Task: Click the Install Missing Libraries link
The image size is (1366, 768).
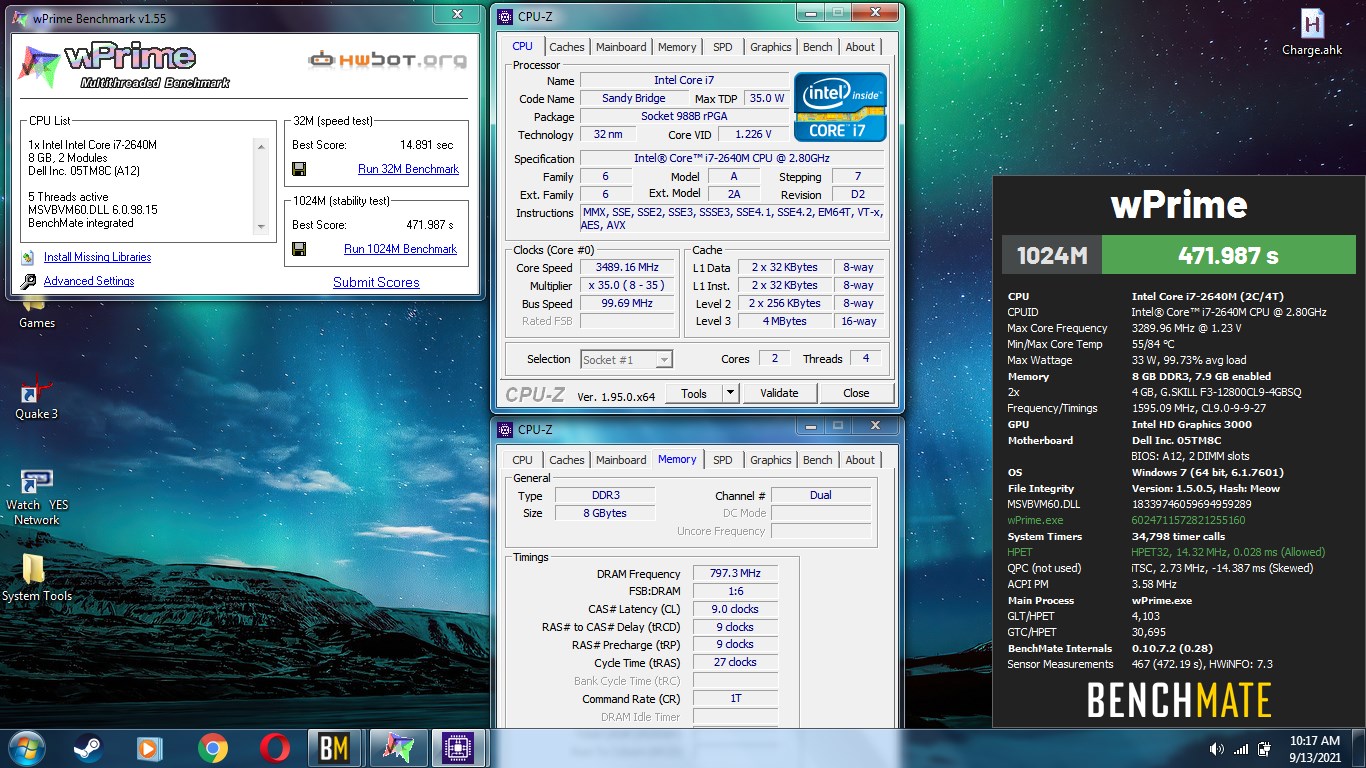Action: tap(97, 257)
